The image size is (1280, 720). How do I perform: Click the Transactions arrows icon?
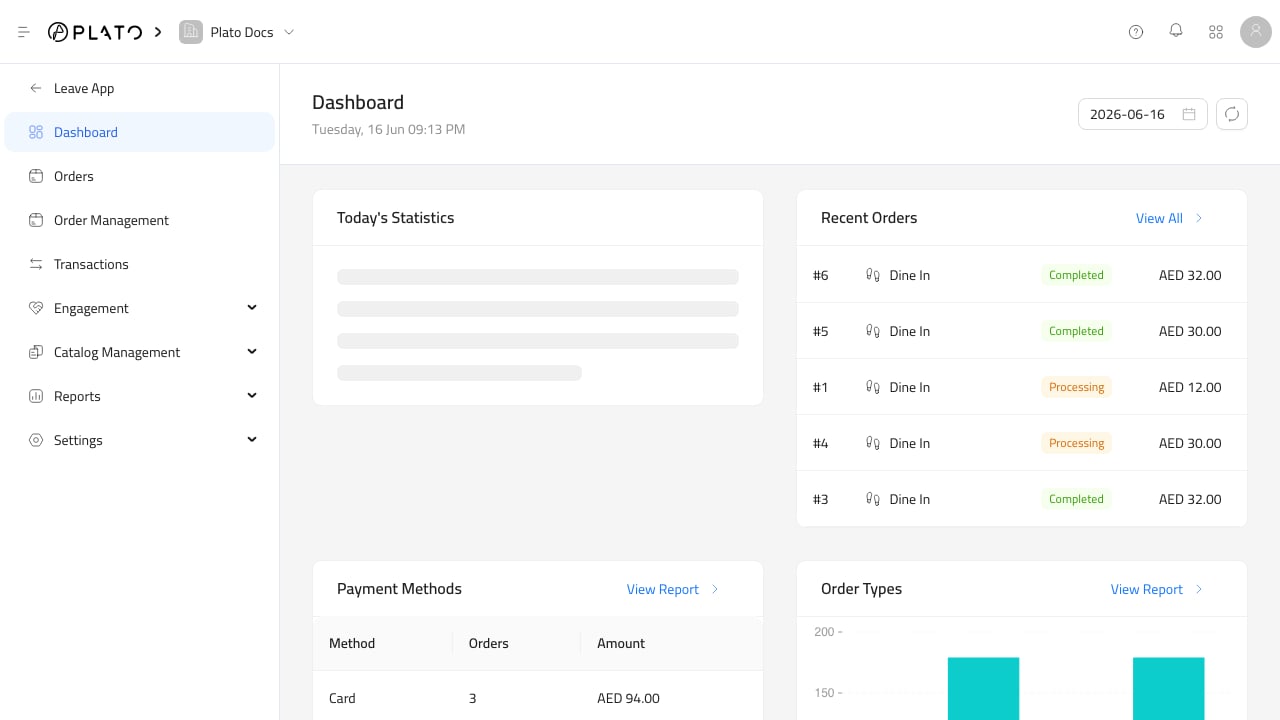(x=36, y=264)
